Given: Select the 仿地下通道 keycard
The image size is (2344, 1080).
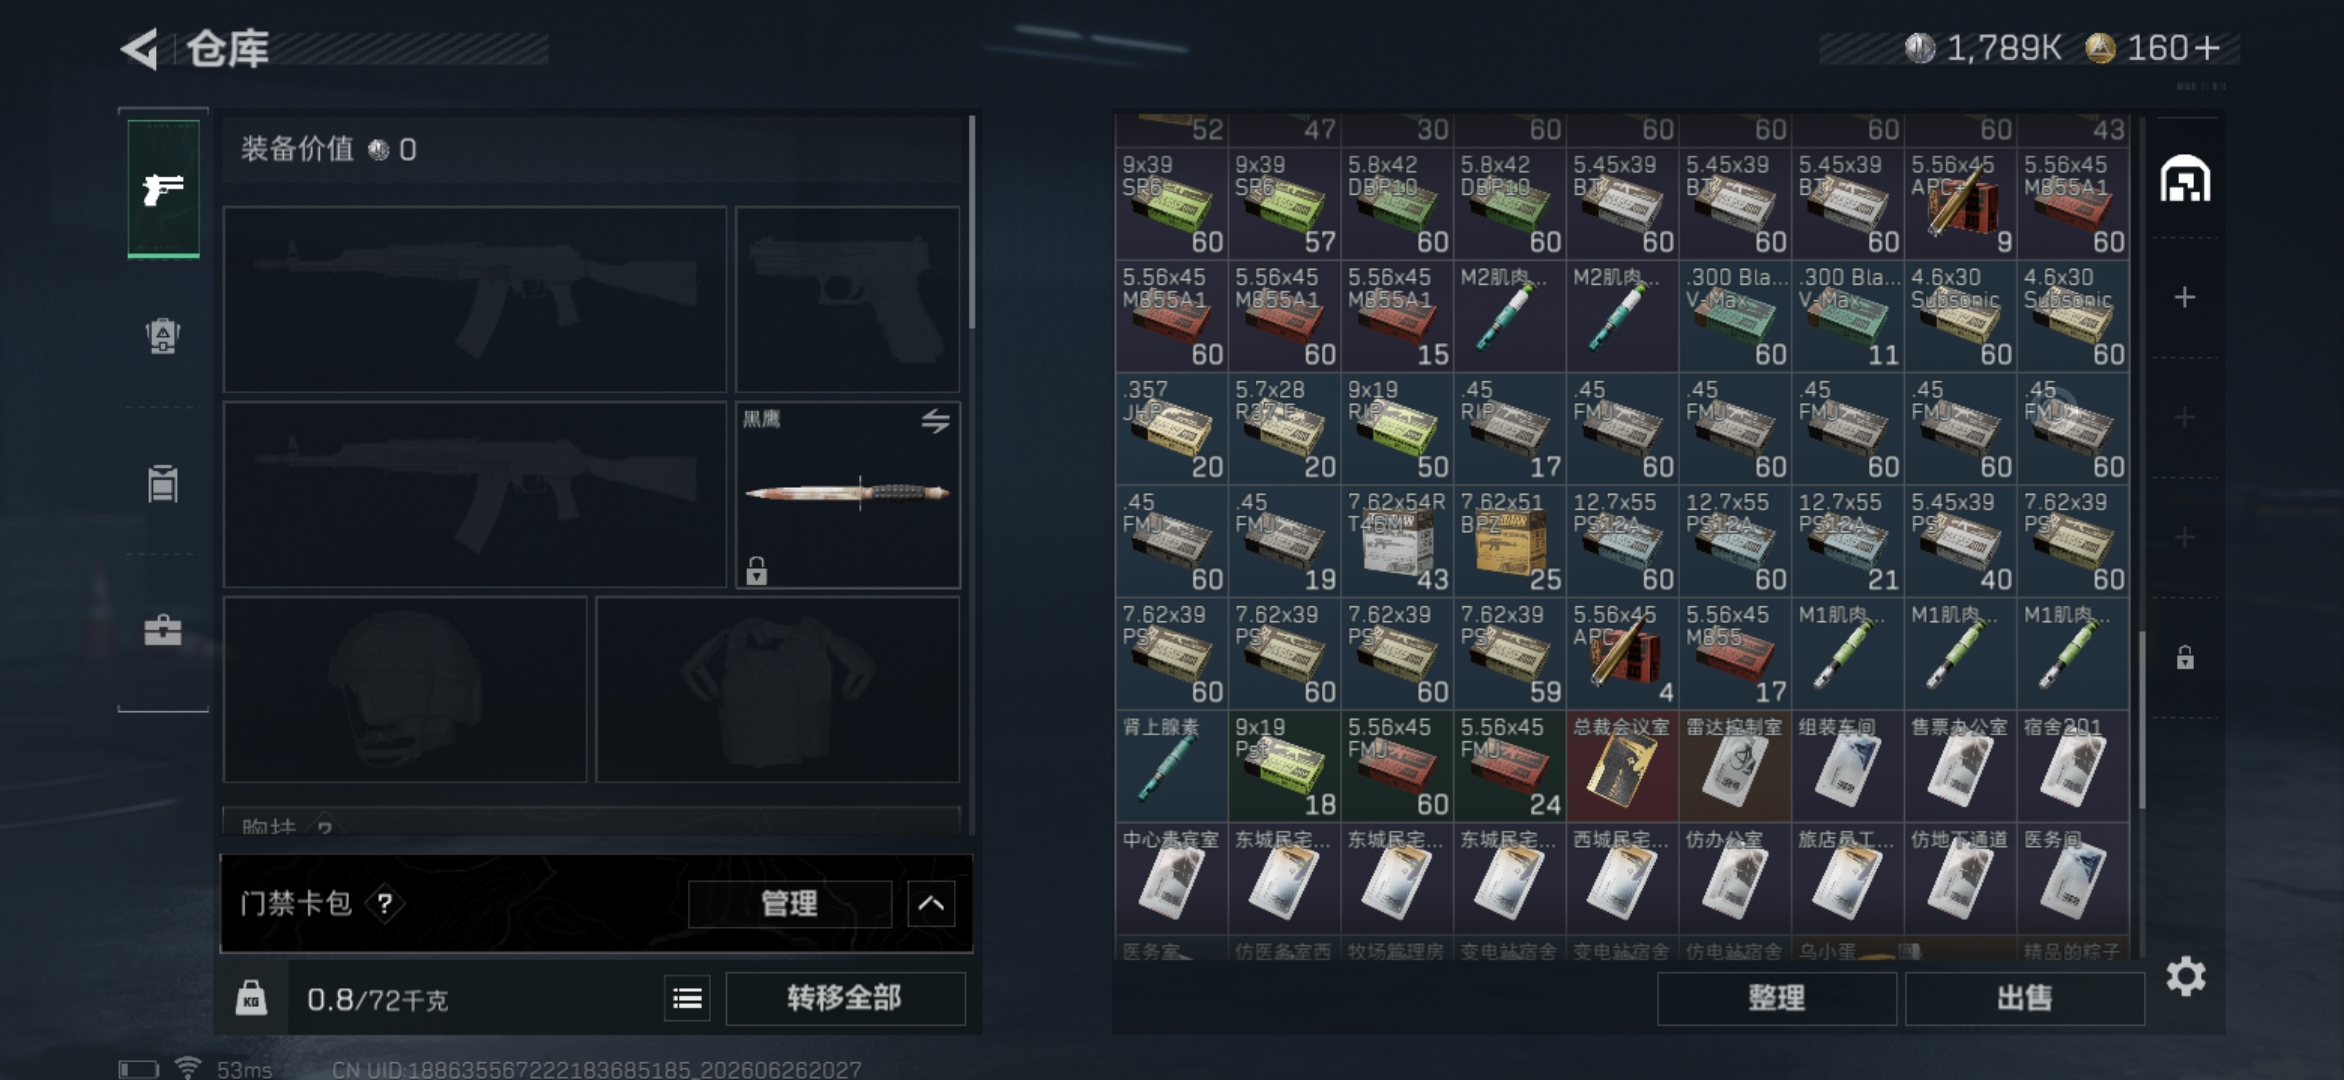Looking at the screenshot, I should [x=1960, y=879].
